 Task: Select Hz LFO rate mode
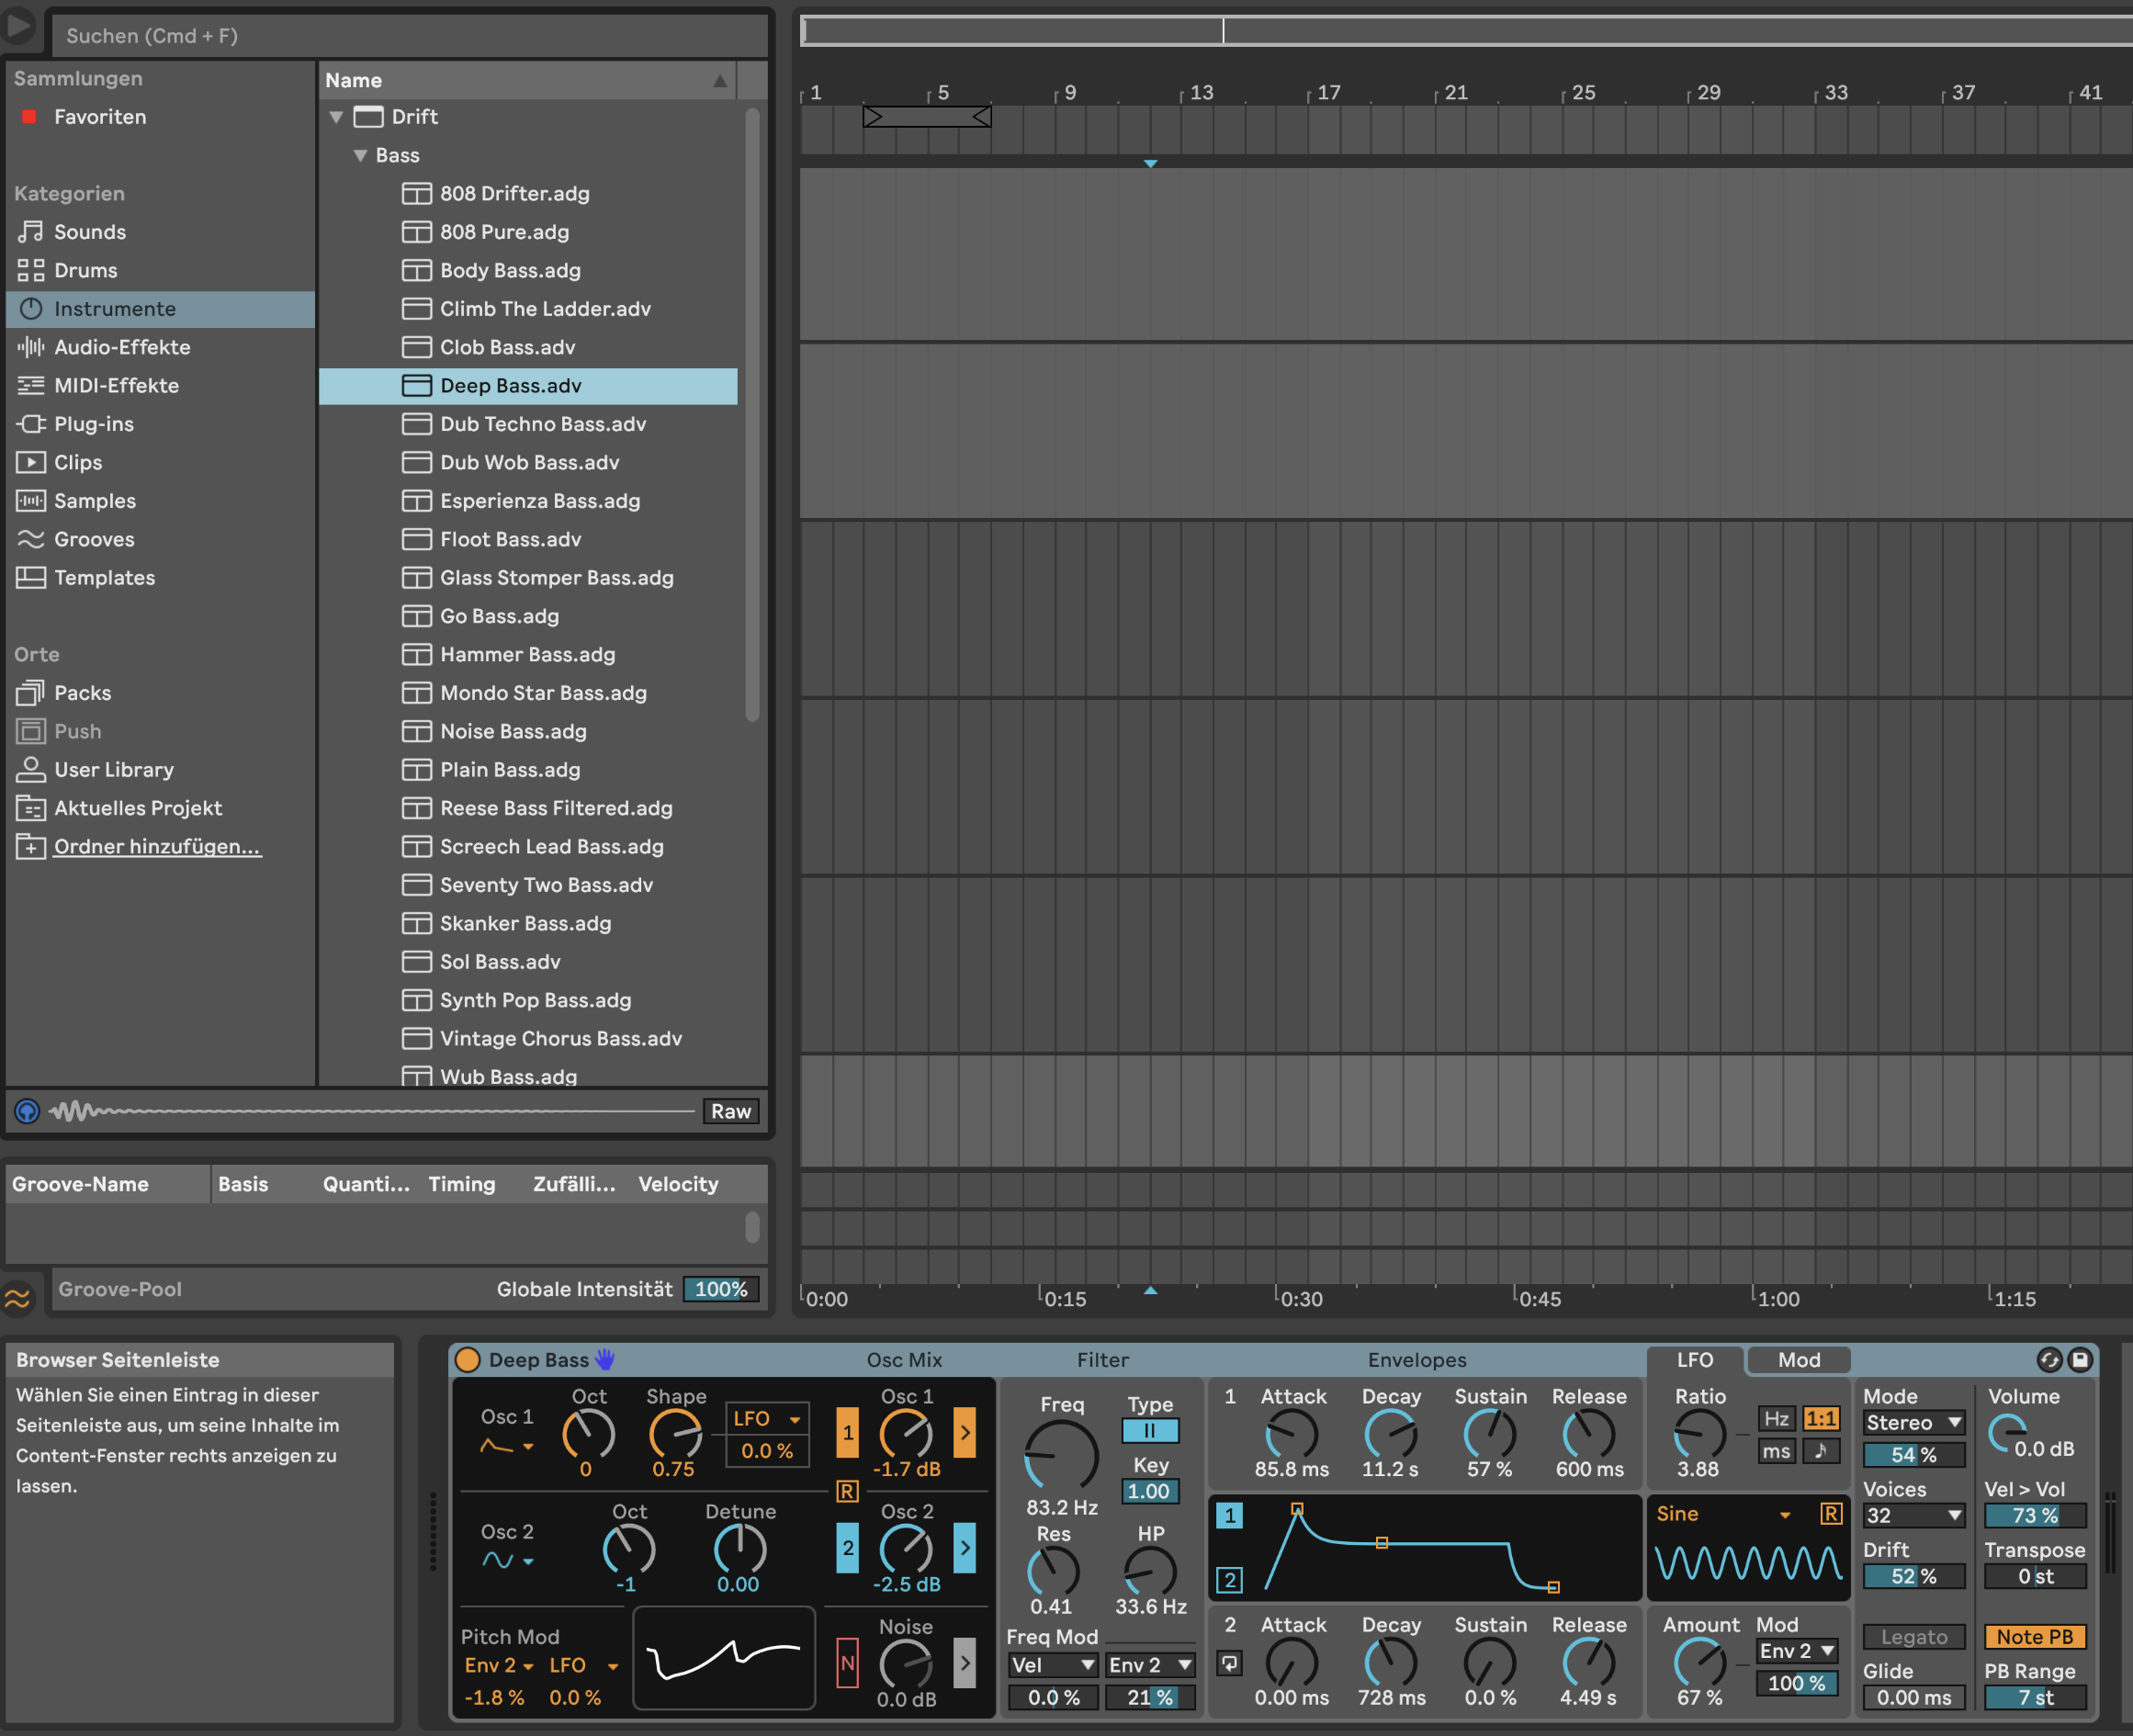point(1776,1419)
